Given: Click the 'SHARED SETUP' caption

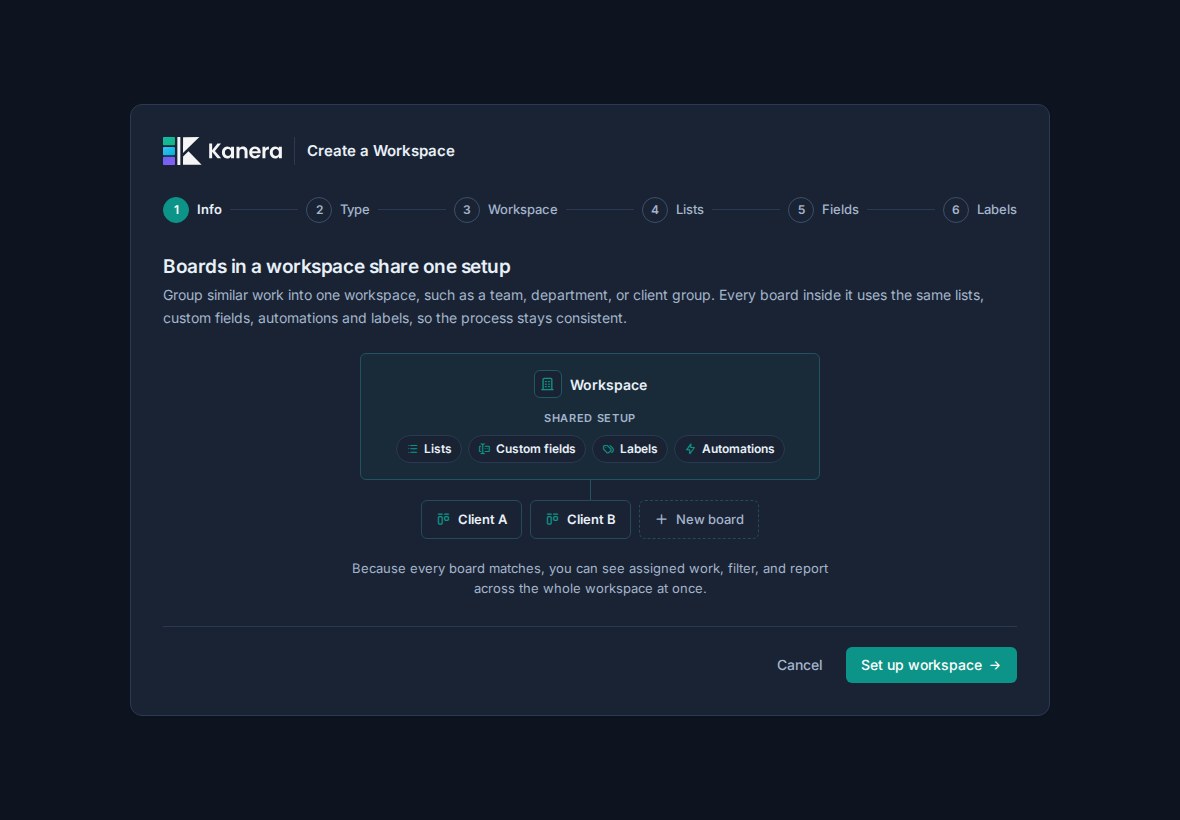Looking at the screenshot, I should [589, 418].
